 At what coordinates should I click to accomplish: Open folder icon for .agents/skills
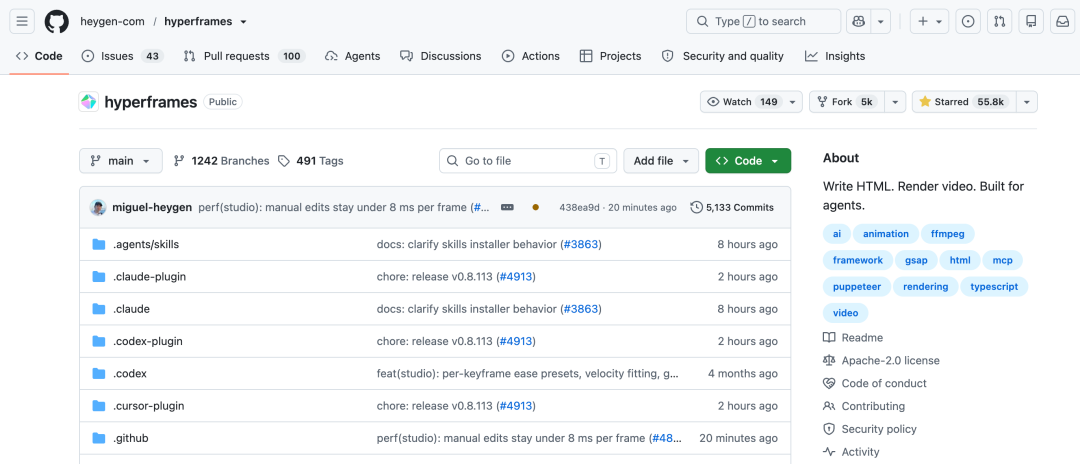98,244
